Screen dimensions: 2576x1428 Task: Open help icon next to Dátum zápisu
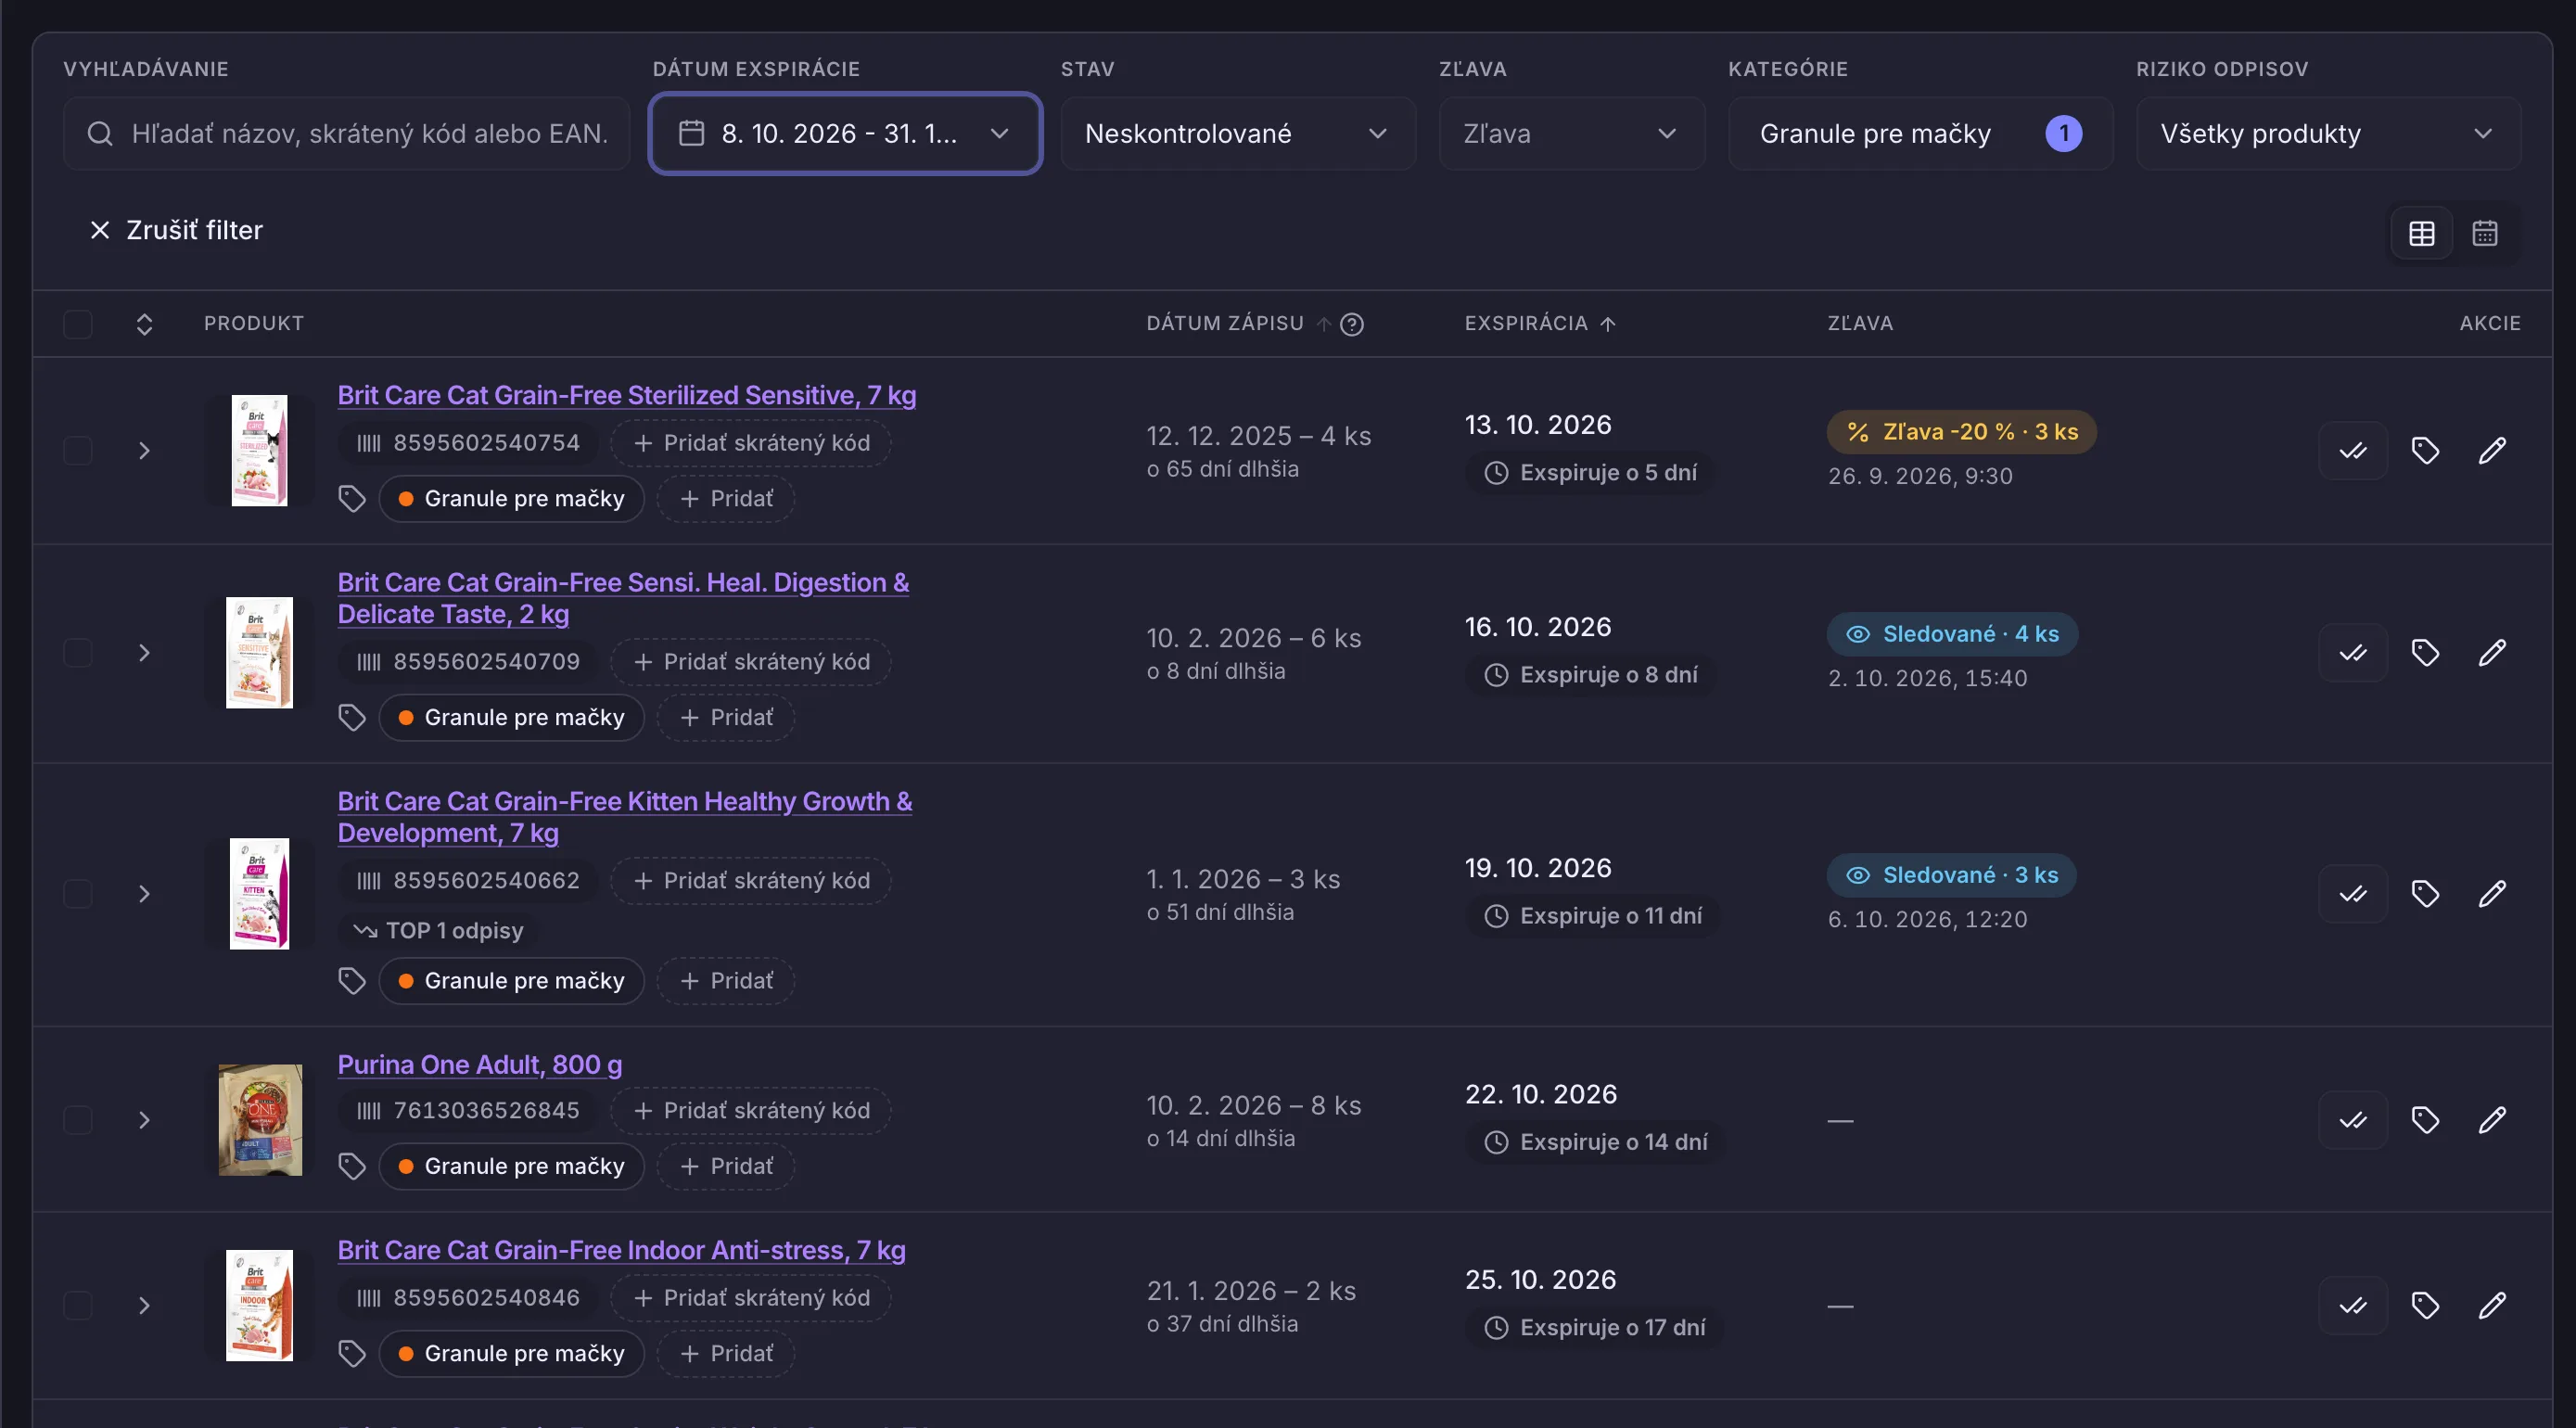coord(1352,324)
